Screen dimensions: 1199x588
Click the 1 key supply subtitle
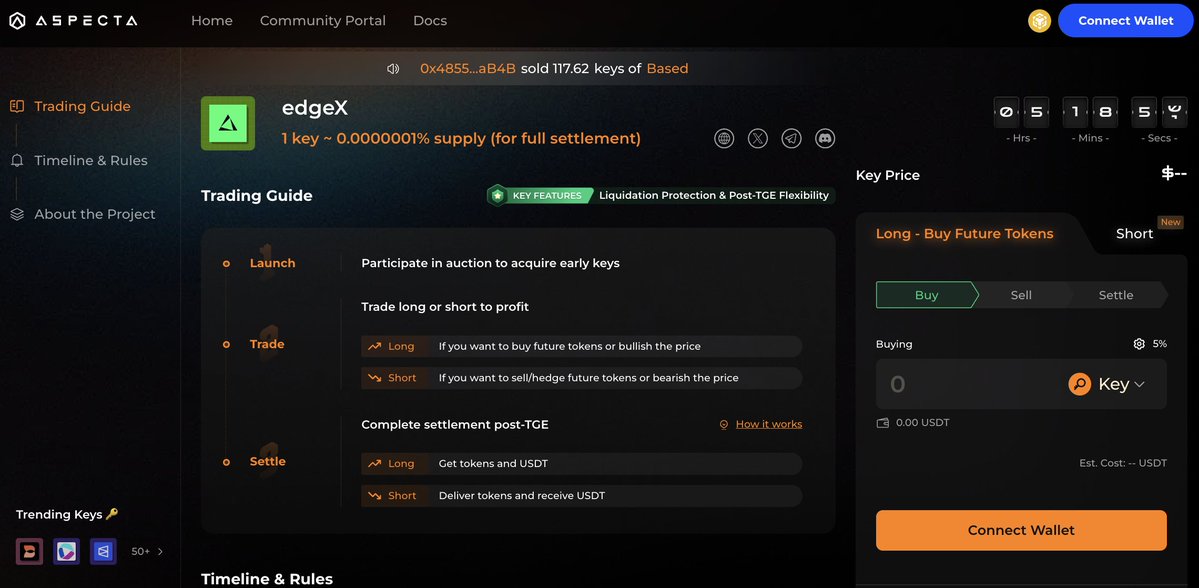click(x=461, y=139)
